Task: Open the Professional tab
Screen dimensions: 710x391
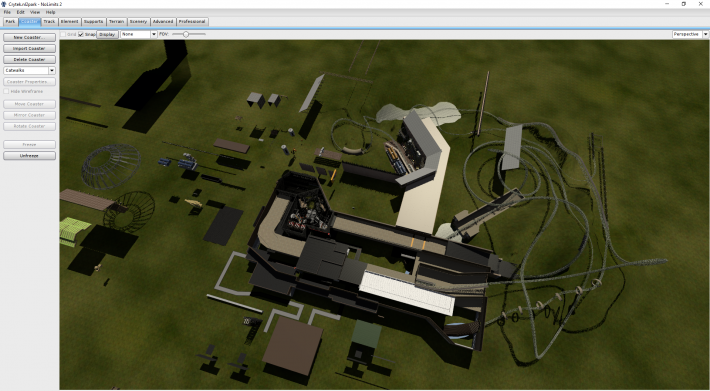Action: (x=192, y=21)
